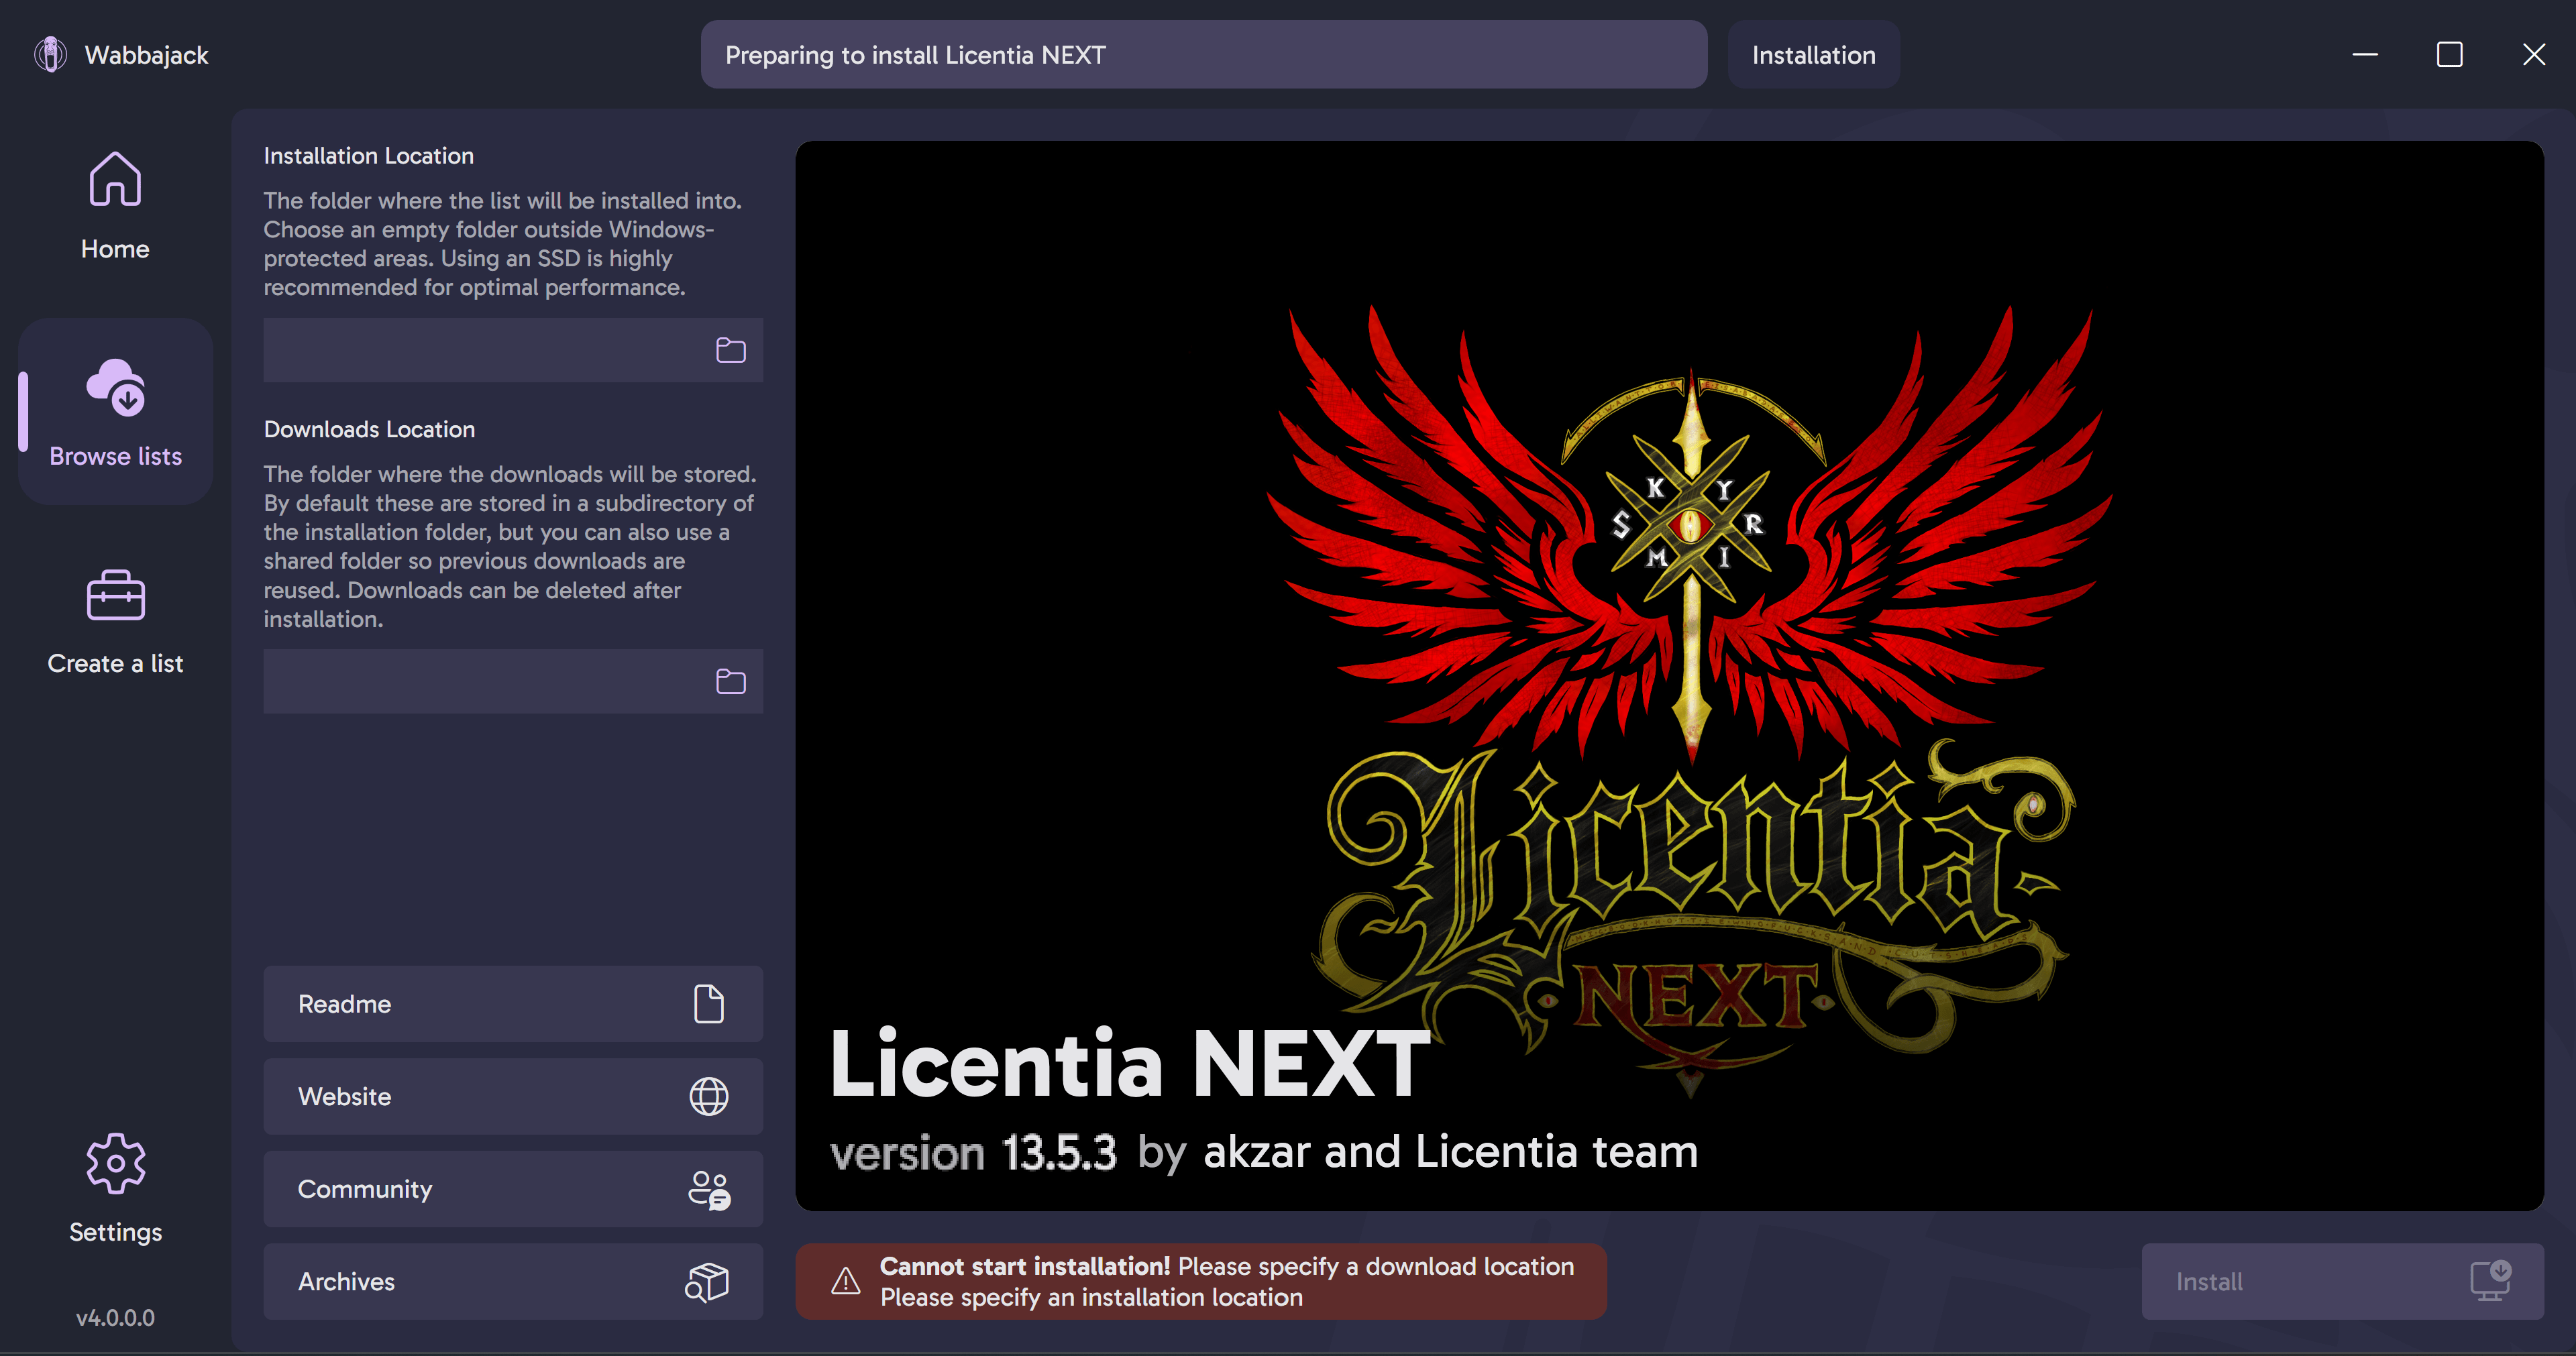Open the Settings gear

[116, 1163]
